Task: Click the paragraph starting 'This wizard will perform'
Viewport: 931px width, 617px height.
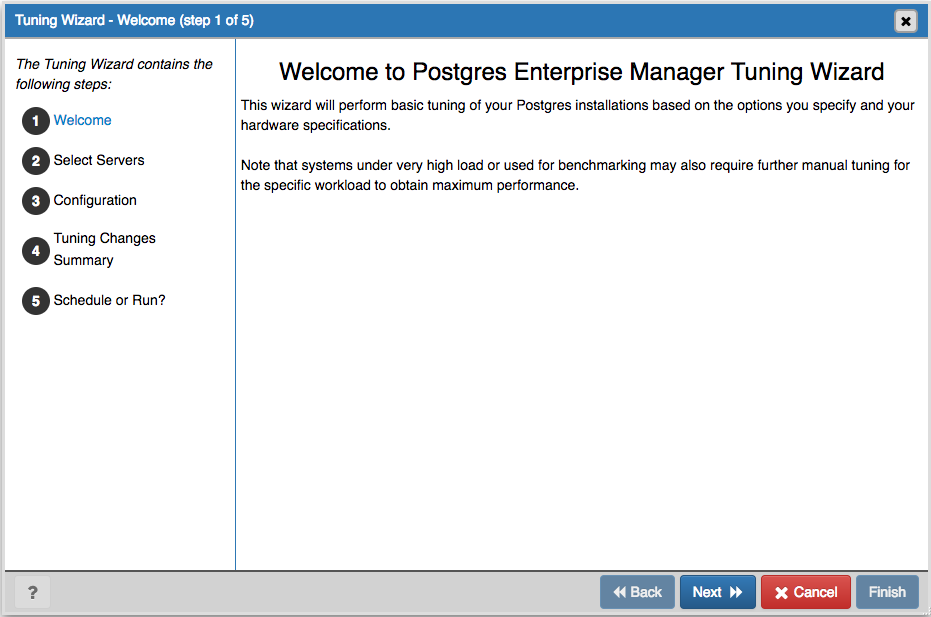Action: pyautogui.click(x=577, y=115)
